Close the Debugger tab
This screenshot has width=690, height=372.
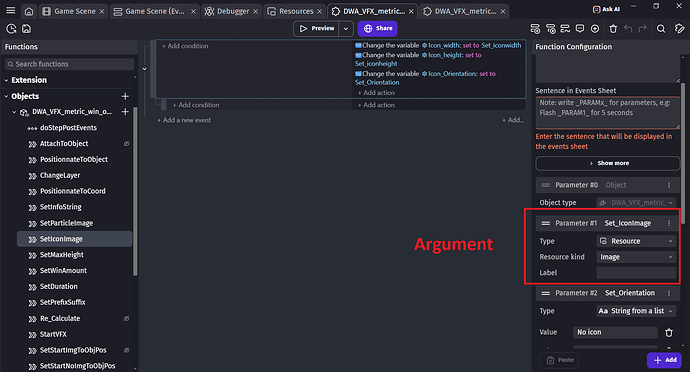(x=256, y=11)
